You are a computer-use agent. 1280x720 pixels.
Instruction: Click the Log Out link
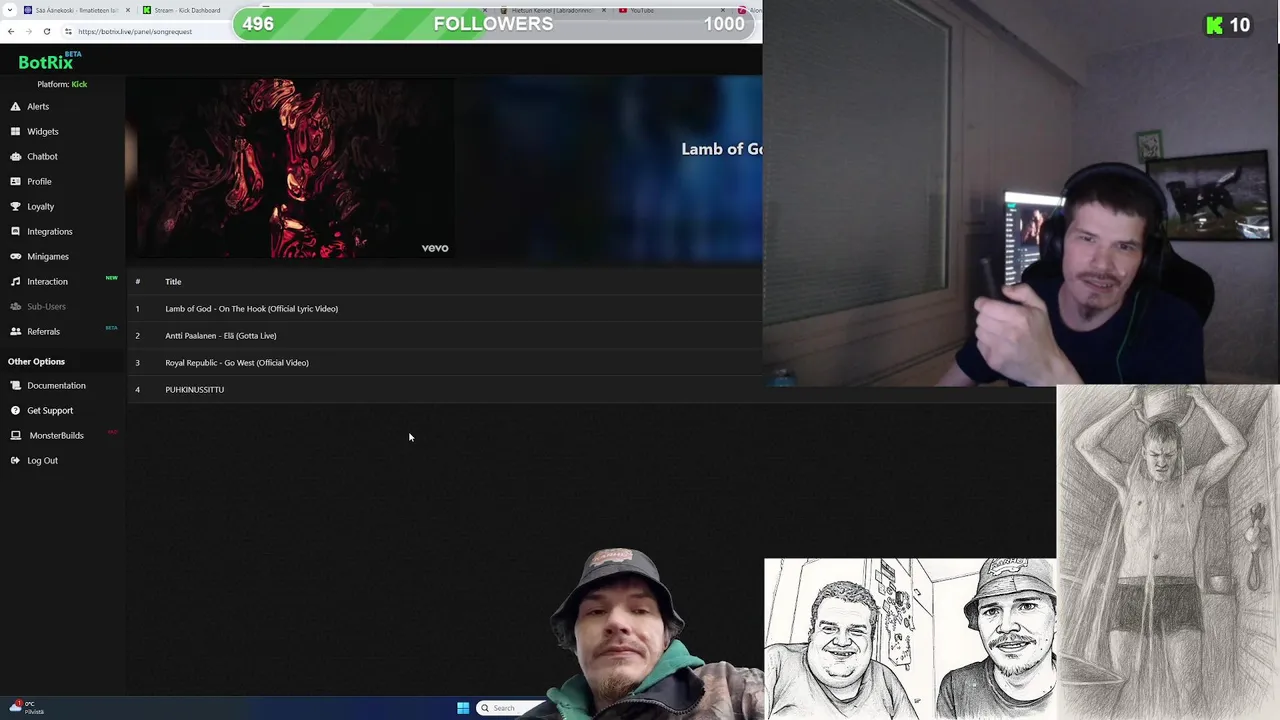[42, 460]
